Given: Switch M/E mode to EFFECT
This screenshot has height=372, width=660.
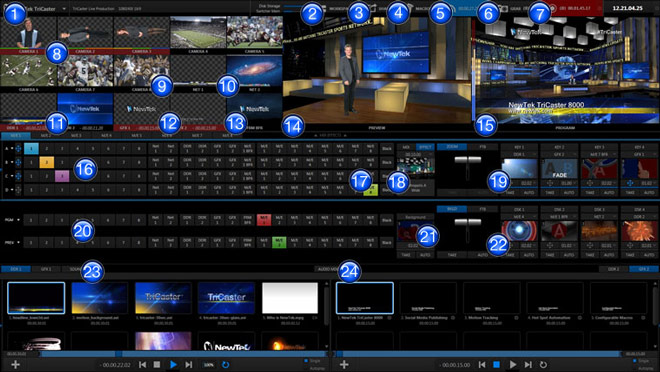Looking at the screenshot, I should pos(425,147).
